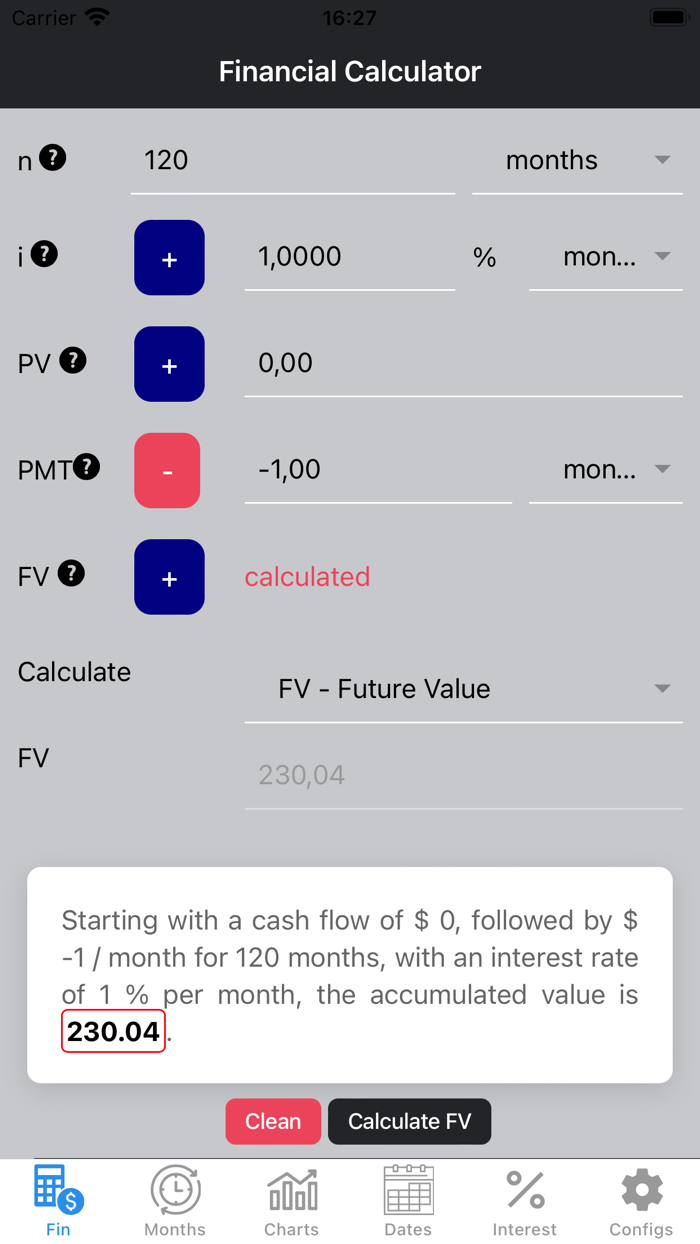Click the PMT value field showing -1,00
This screenshot has height=1244, width=700.
378,470
